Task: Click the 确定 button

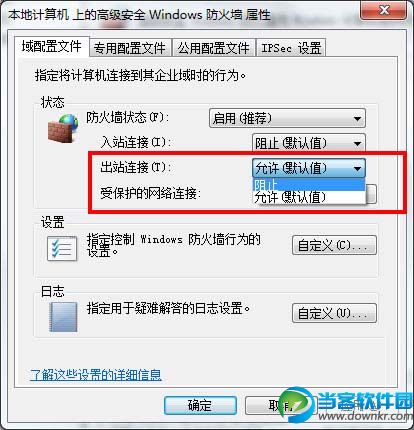Action: (x=200, y=405)
